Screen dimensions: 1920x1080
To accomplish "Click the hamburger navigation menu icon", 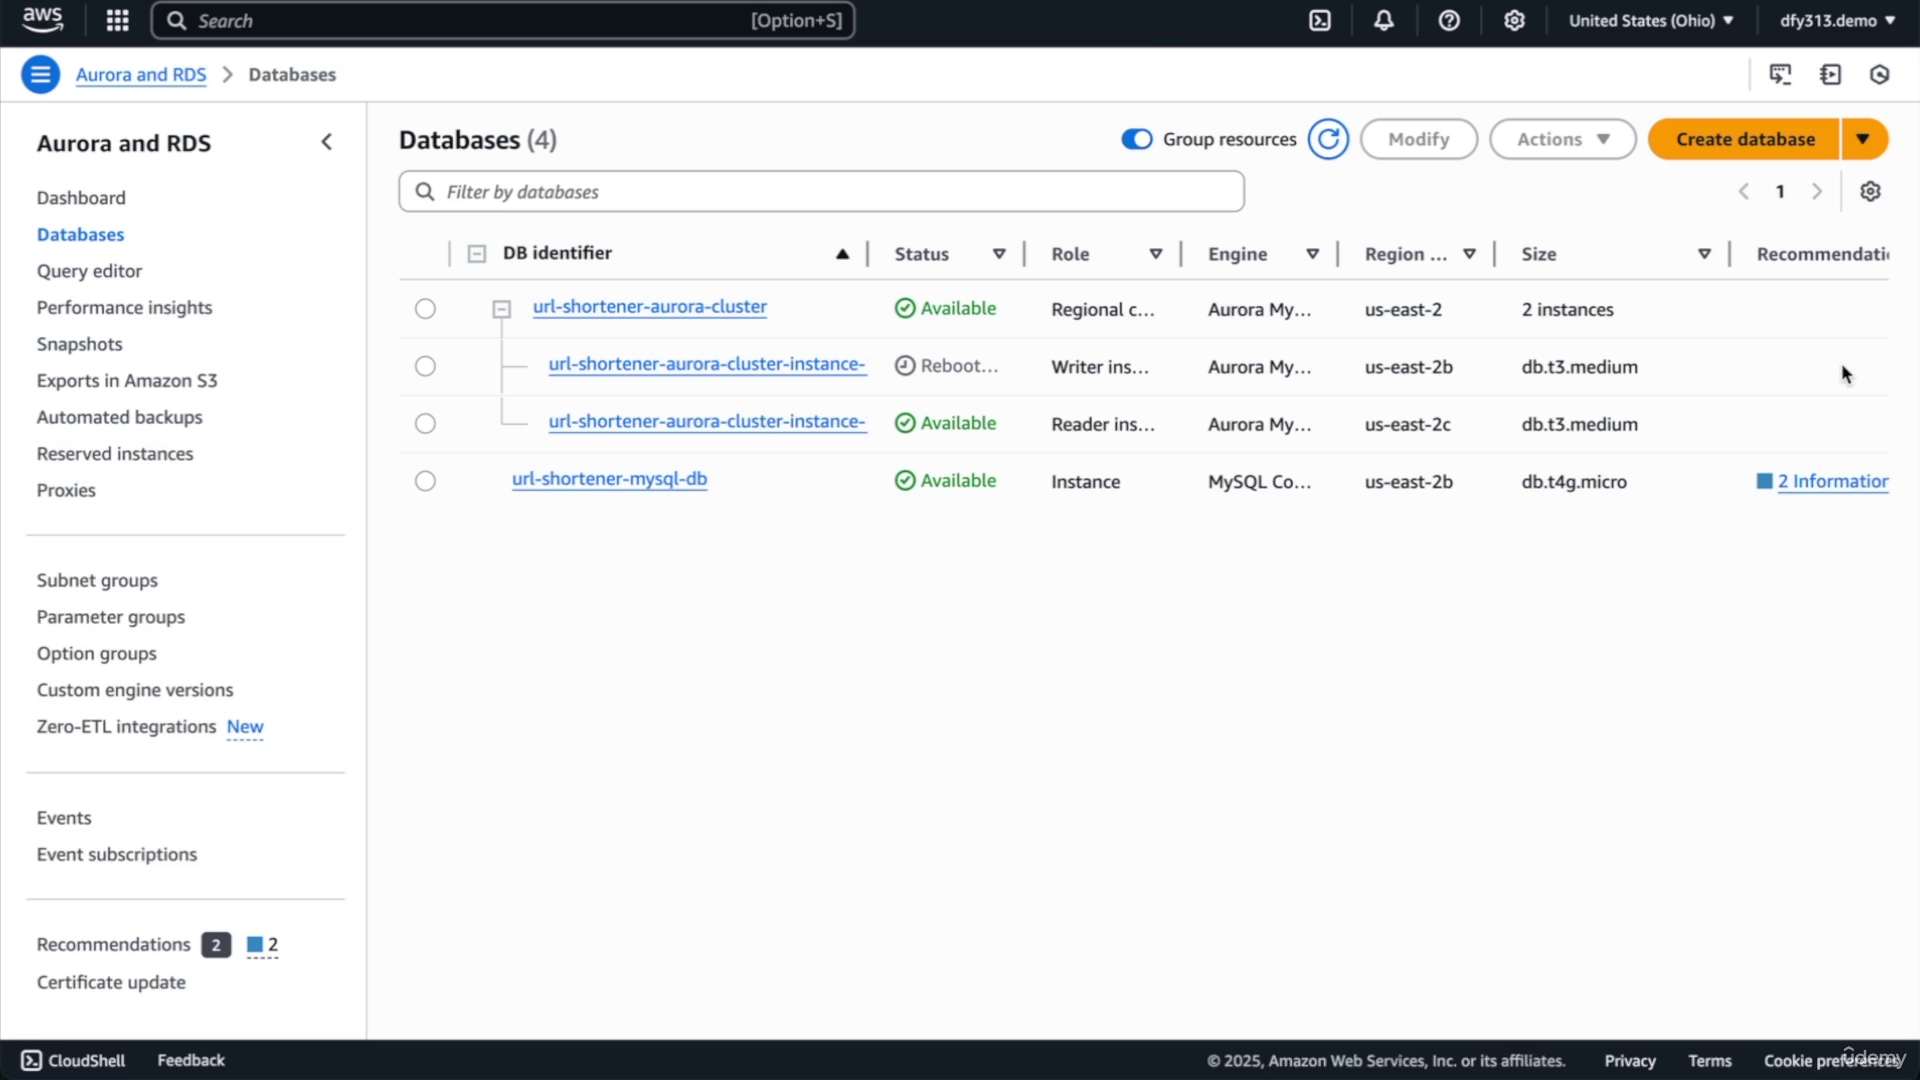I will (x=40, y=74).
